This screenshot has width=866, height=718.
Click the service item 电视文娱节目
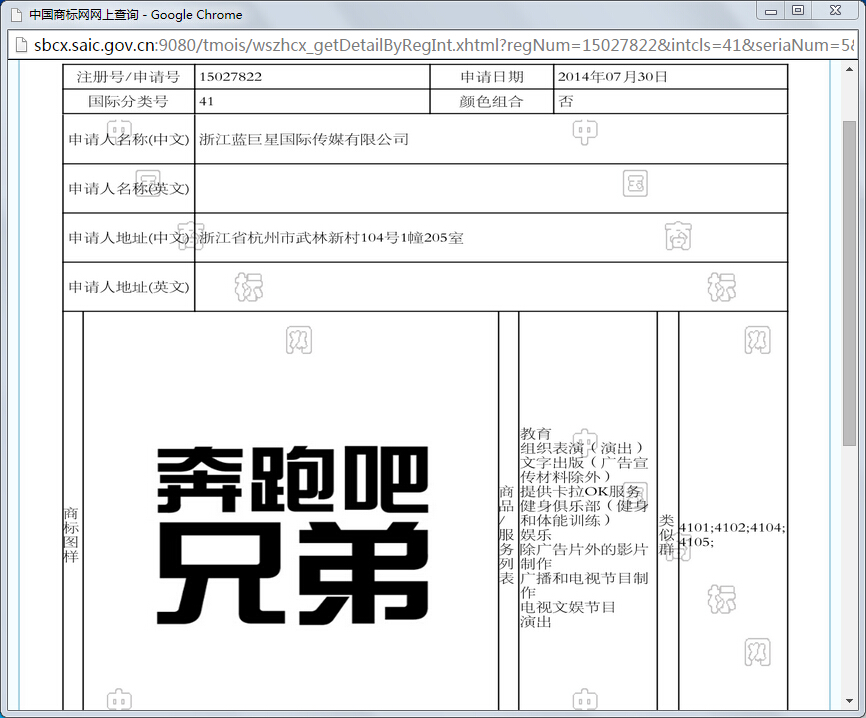pos(568,607)
